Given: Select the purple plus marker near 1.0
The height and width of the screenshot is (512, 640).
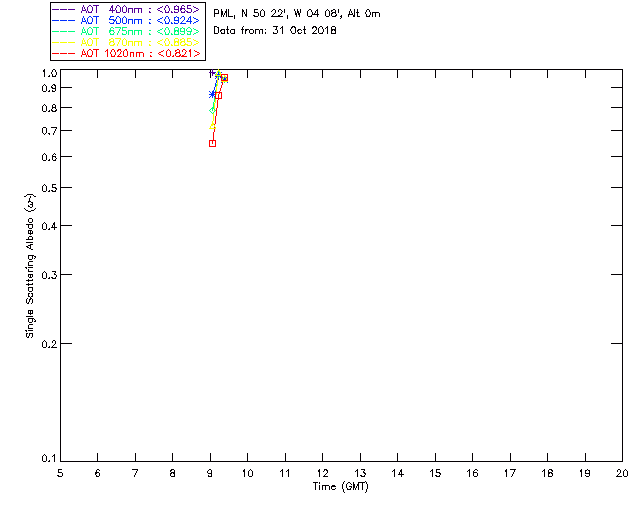Looking at the screenshot, I should (x=212, y=73).
